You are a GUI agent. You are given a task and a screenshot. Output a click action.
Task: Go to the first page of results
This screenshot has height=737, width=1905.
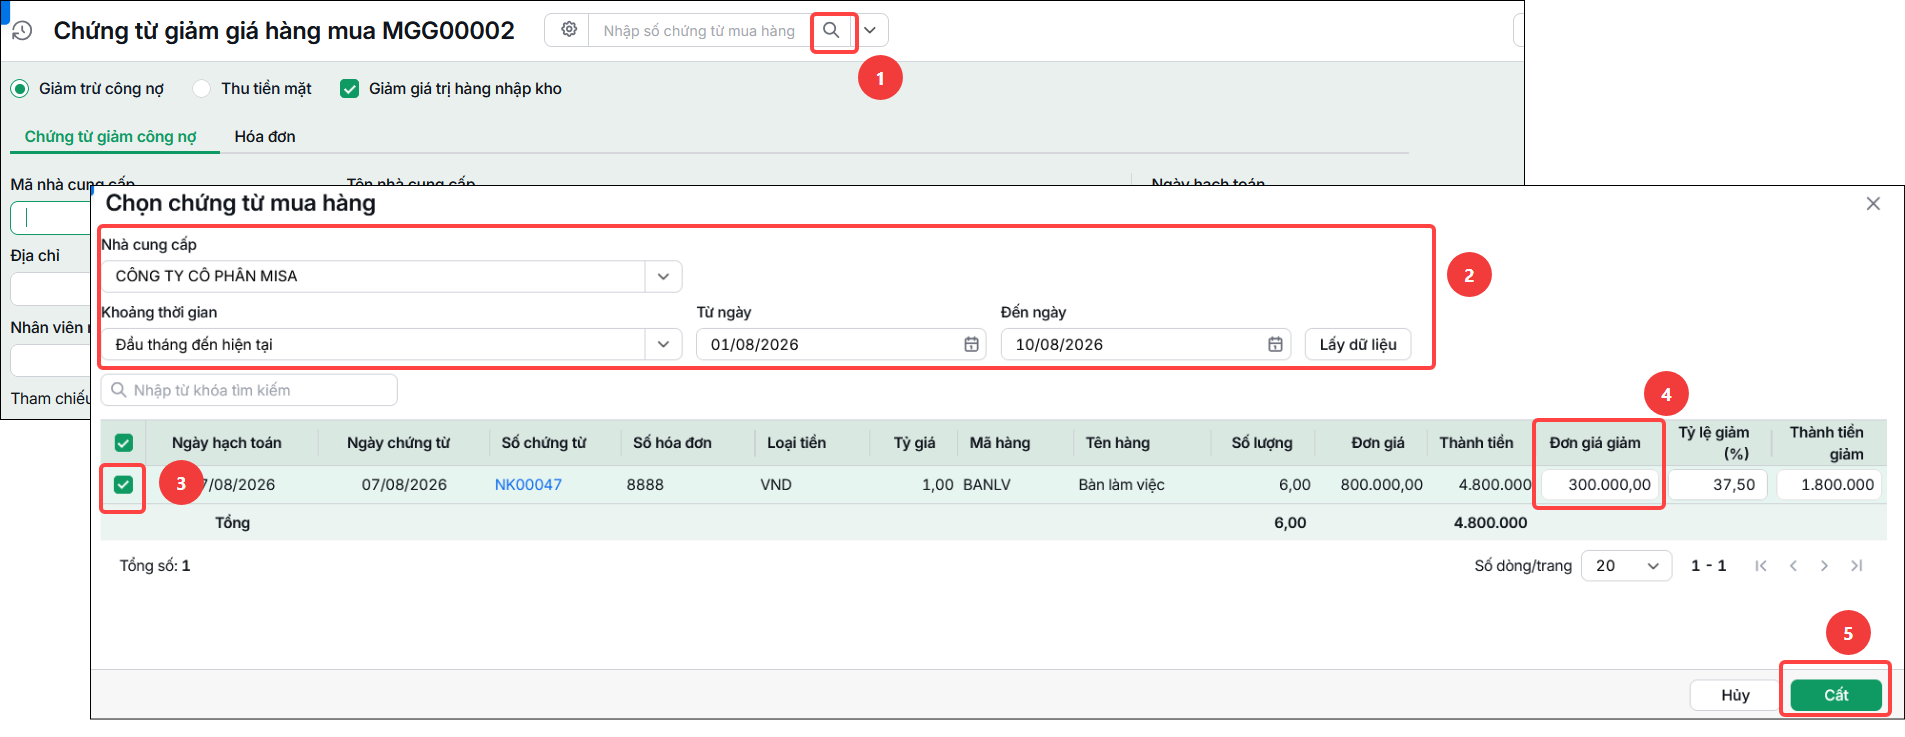tap(1761, 566)
